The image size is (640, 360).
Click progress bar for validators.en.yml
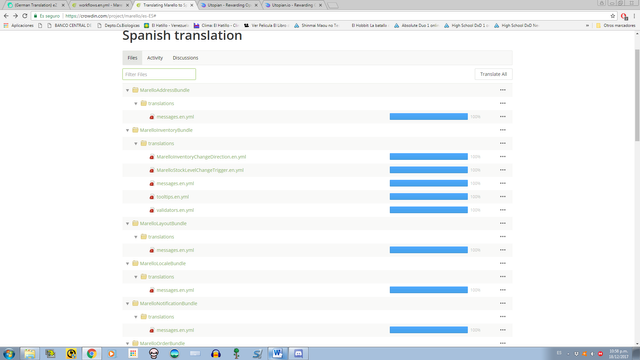click(429, 210)
